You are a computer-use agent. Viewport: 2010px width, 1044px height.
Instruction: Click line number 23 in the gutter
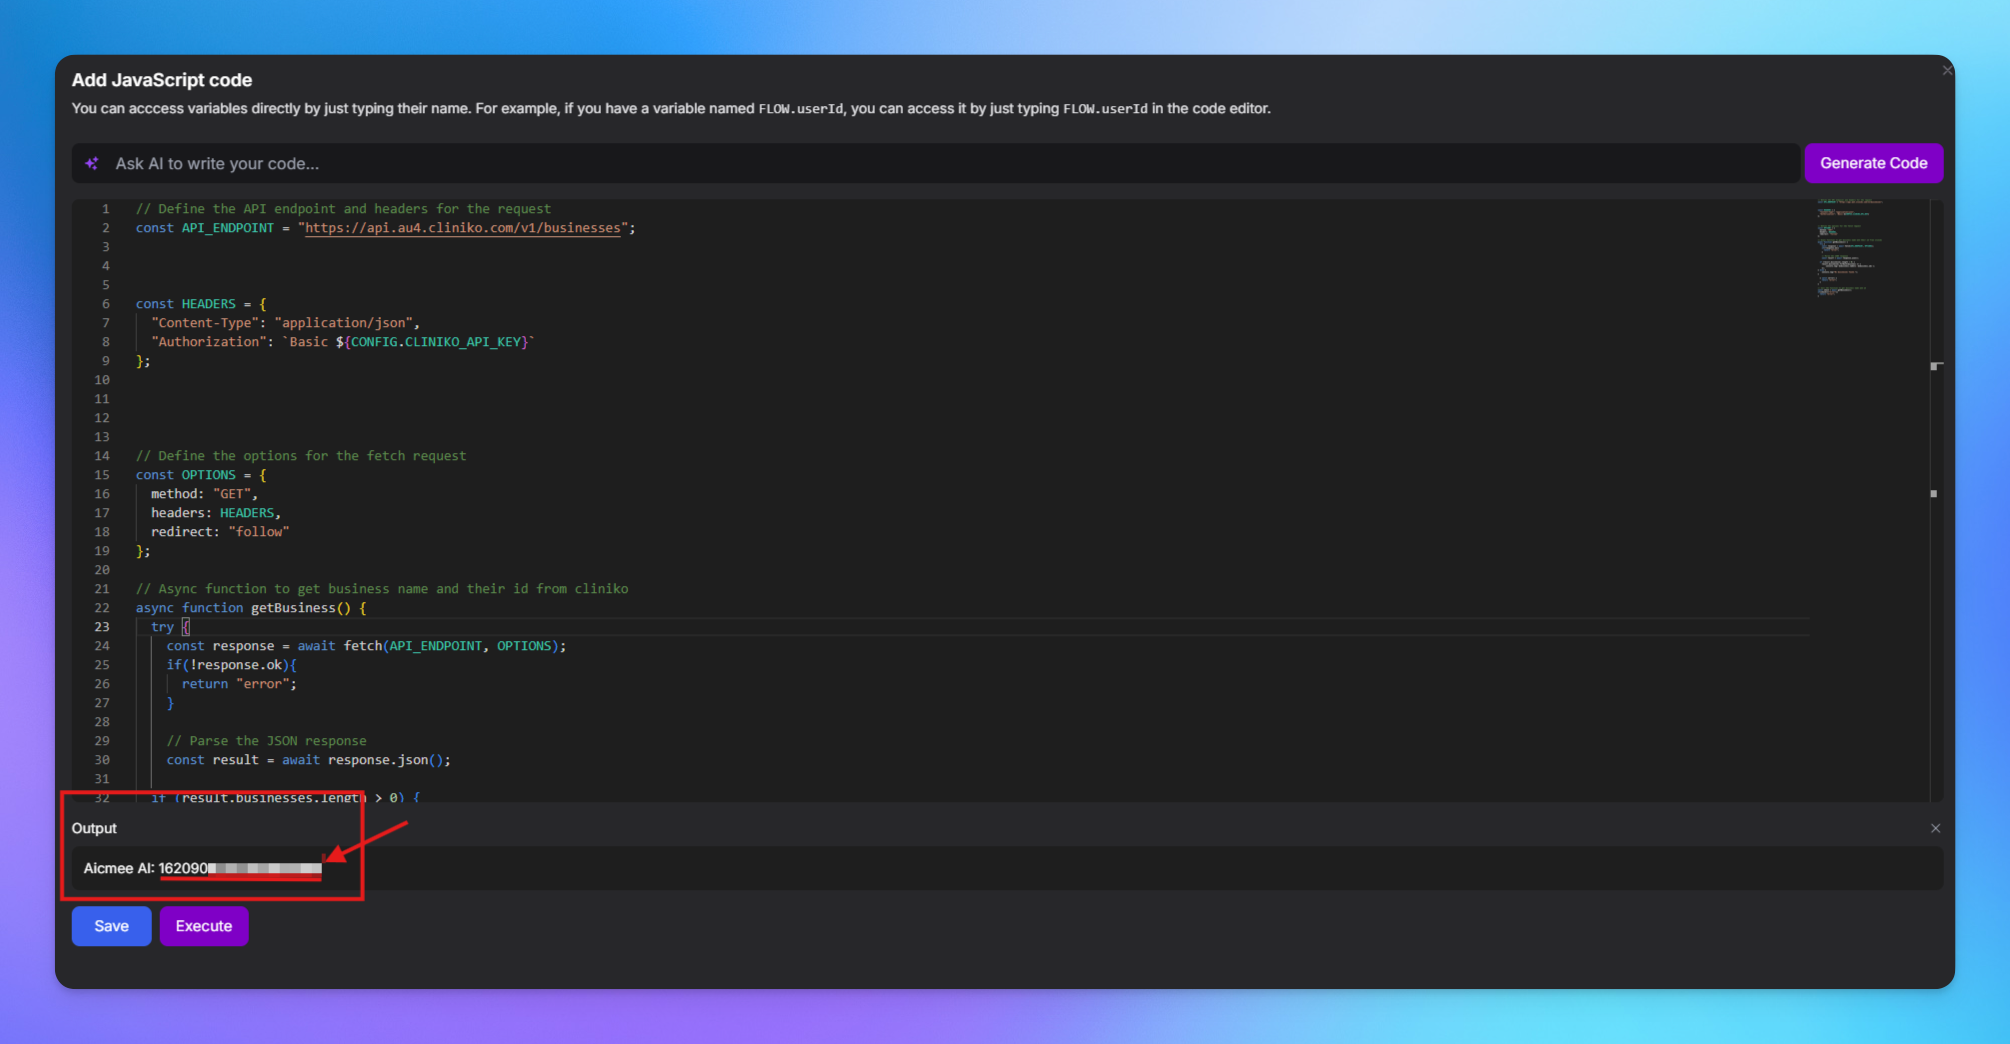pos(102,627)
